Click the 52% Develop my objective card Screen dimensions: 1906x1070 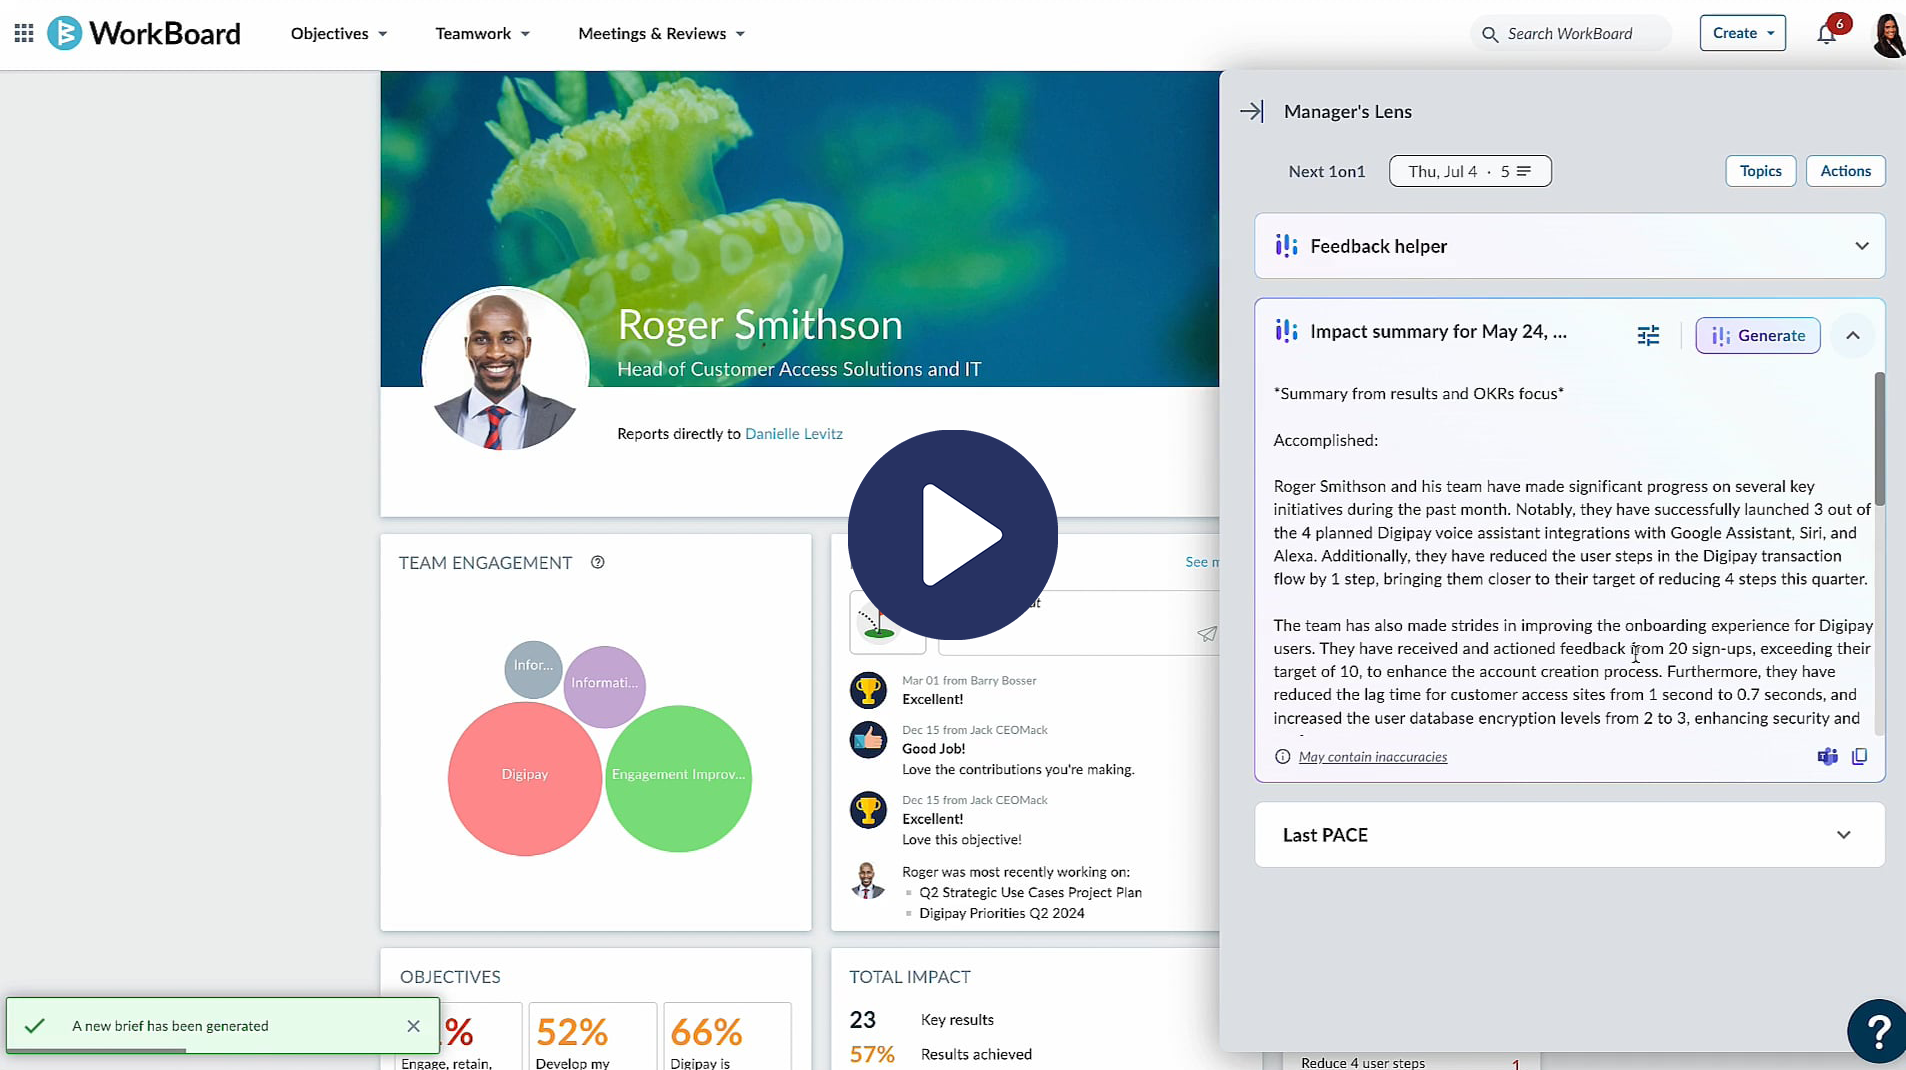point(592,1036)
